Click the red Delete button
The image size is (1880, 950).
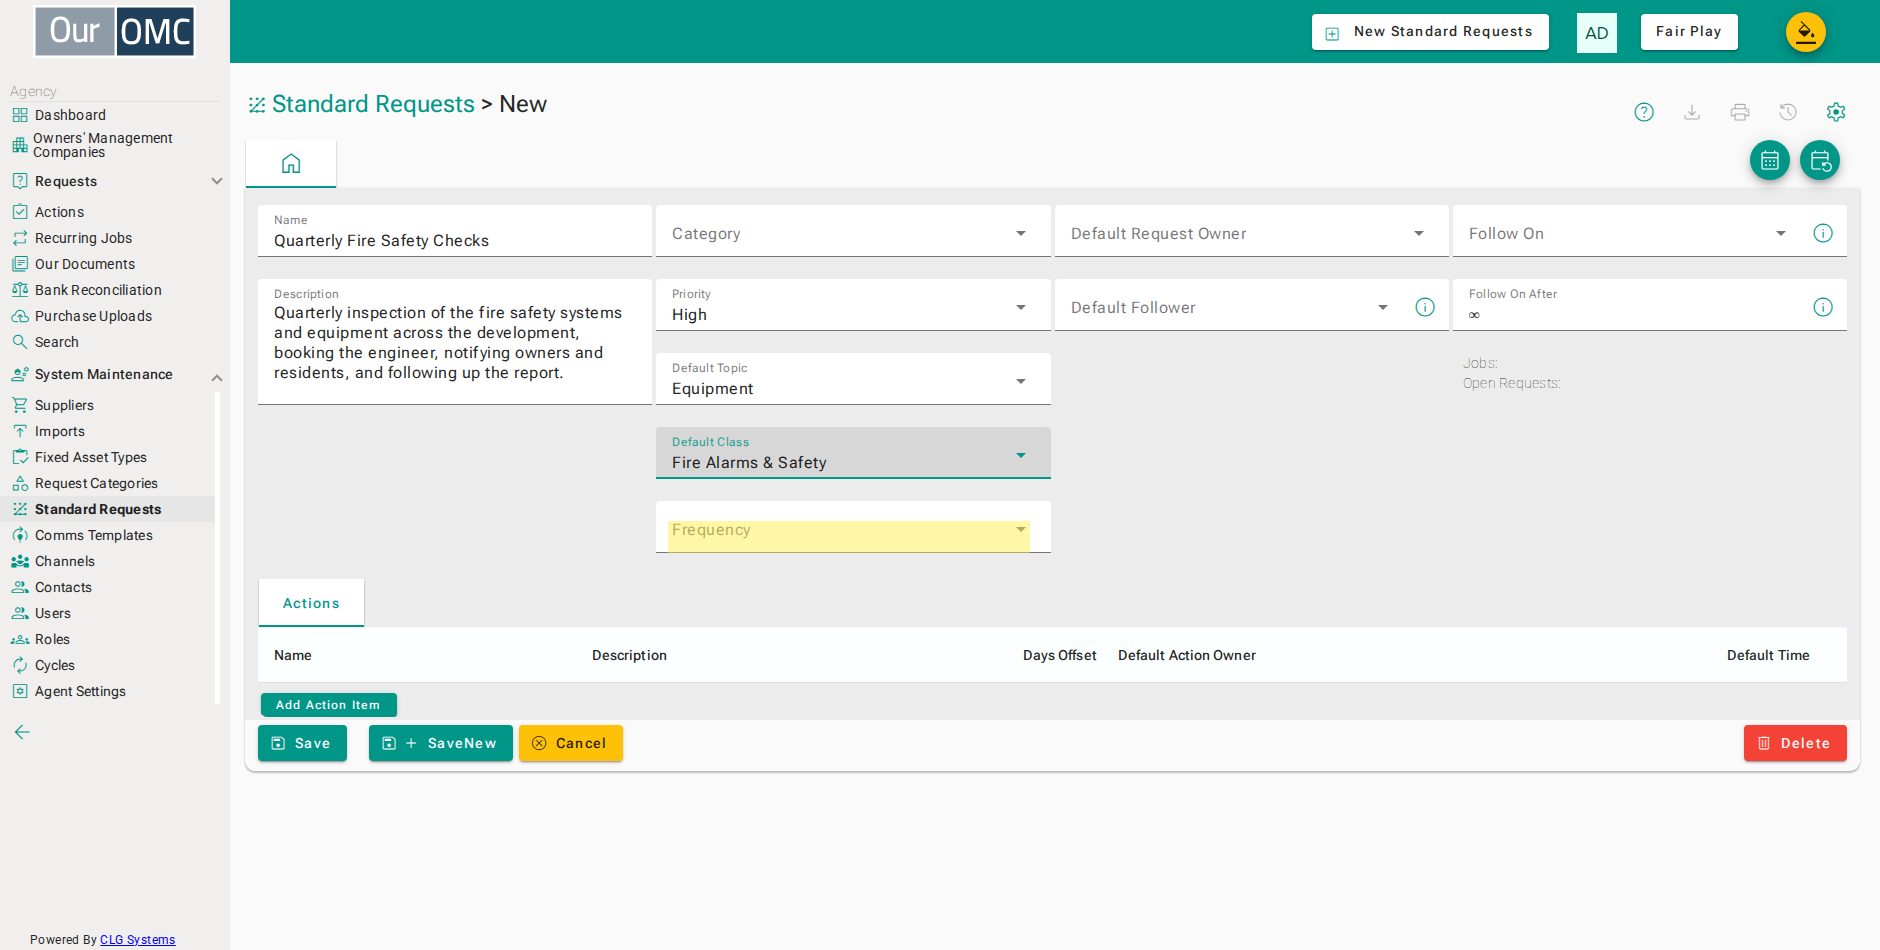click(x=1795, y=743)
